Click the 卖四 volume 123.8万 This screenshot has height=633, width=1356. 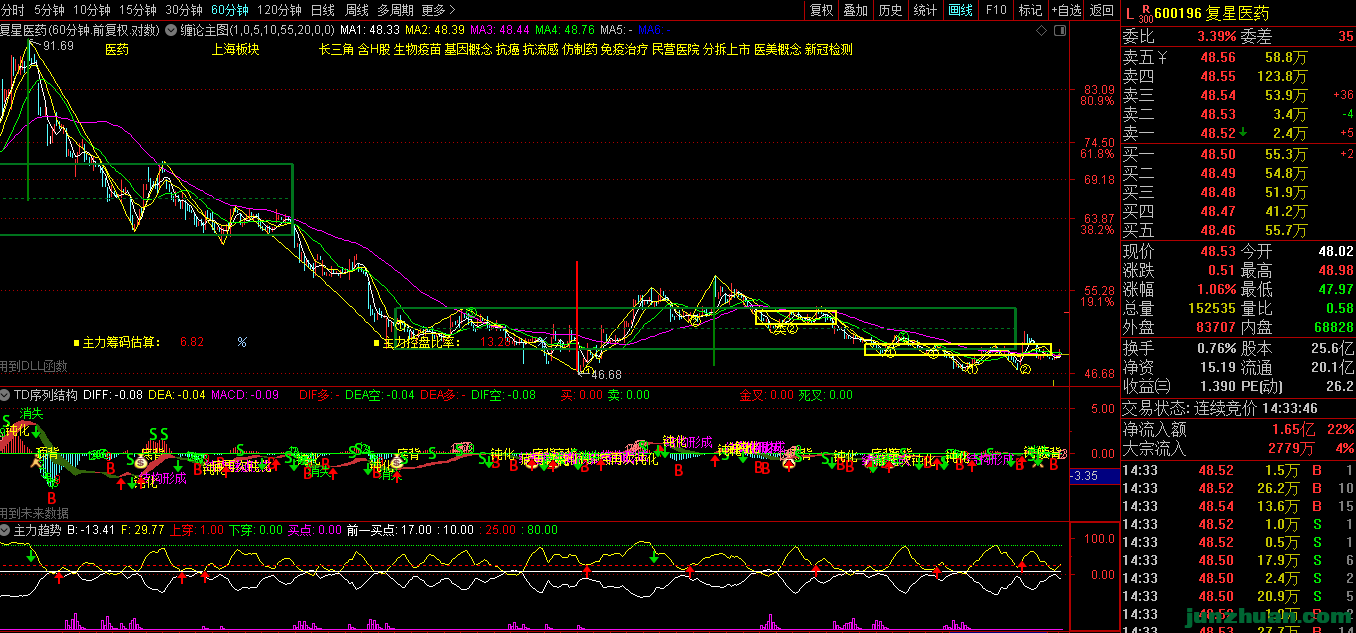[x=1282, y=77]
